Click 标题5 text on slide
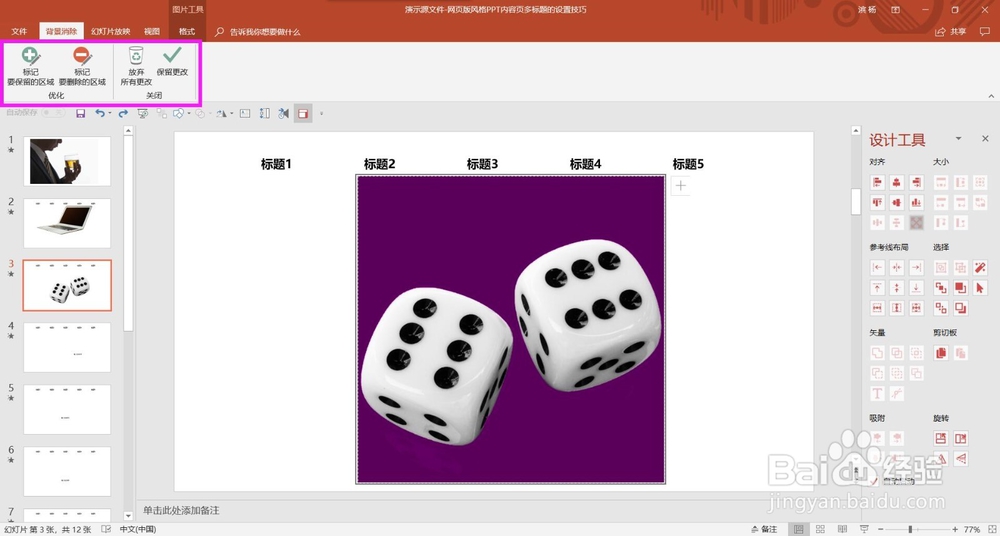 click(x=688, y=164)
